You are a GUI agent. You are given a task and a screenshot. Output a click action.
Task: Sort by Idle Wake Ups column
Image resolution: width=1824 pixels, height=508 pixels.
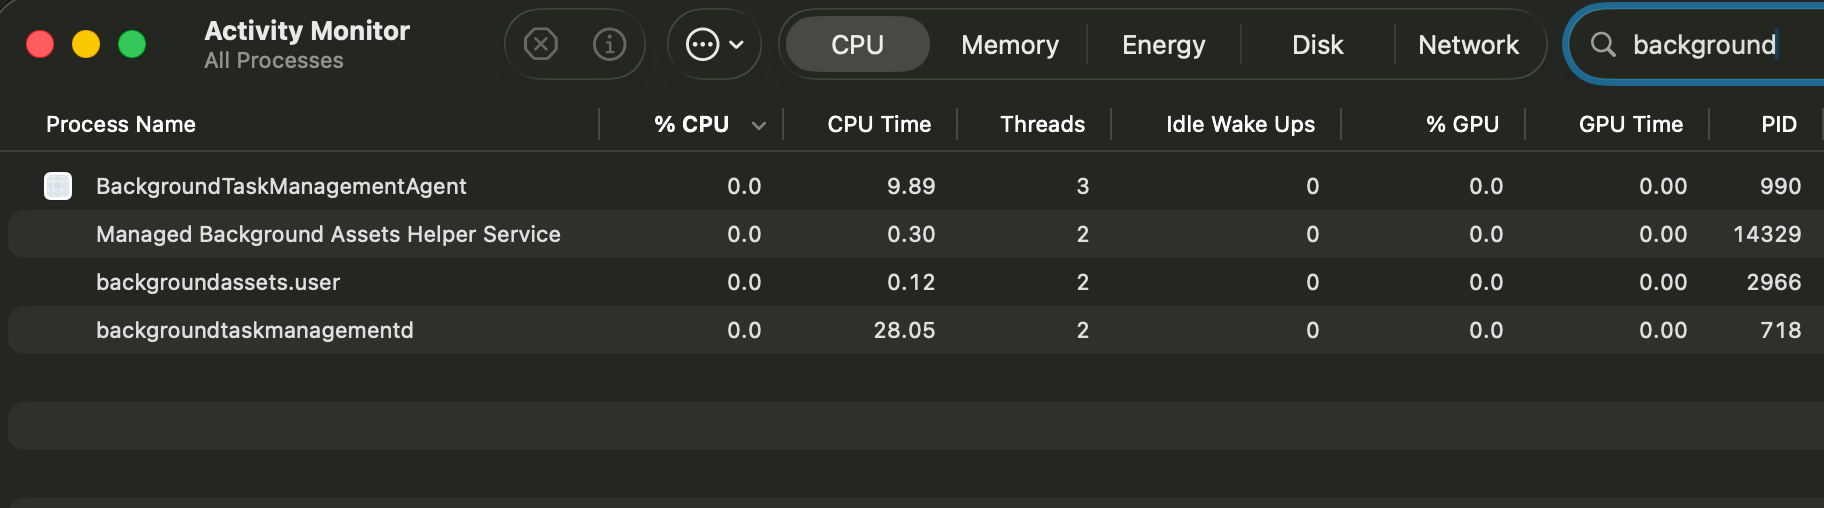(1240, 124)
